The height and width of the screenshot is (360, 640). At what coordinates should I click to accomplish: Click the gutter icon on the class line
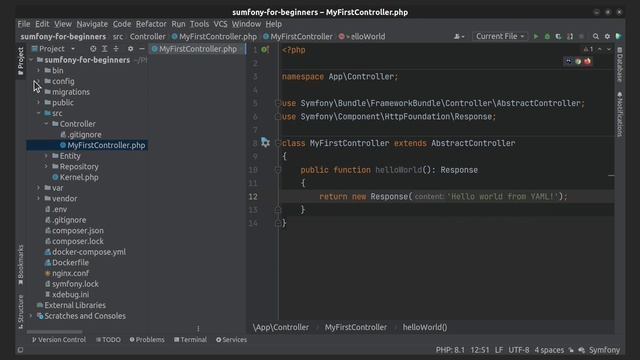265,142
